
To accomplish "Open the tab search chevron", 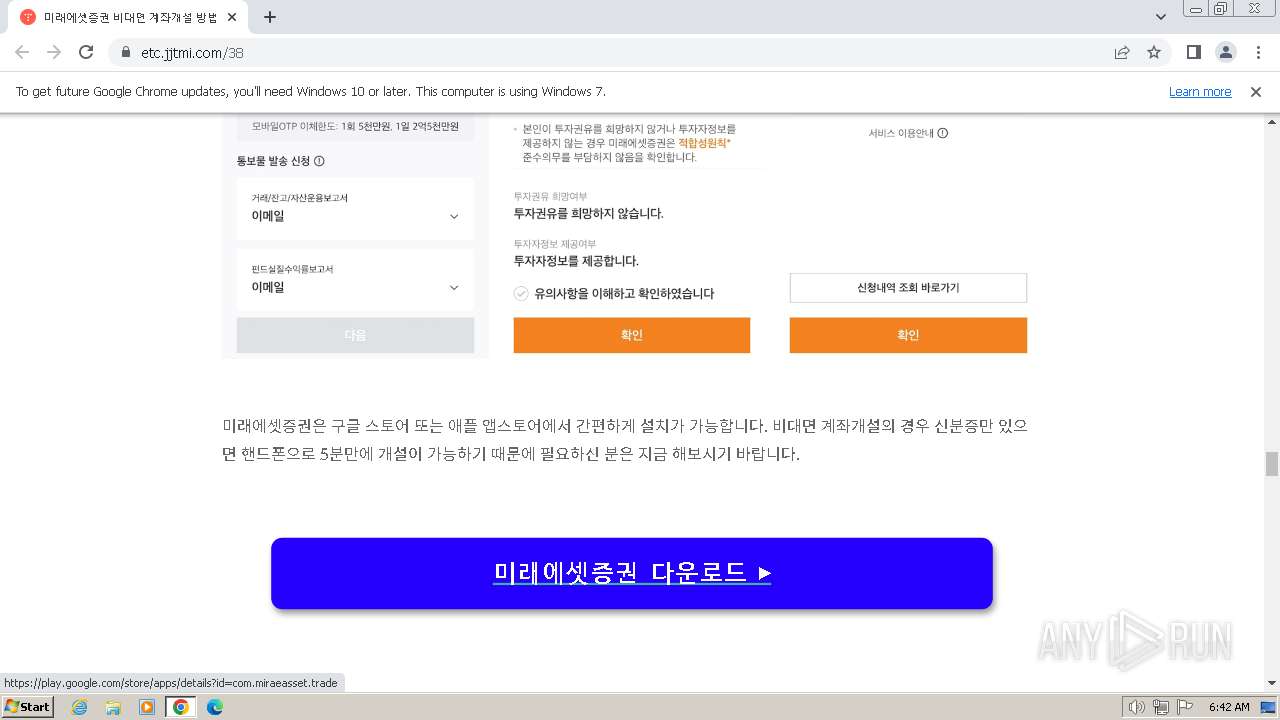I will pyautogui.click(x=1161, y=17).
